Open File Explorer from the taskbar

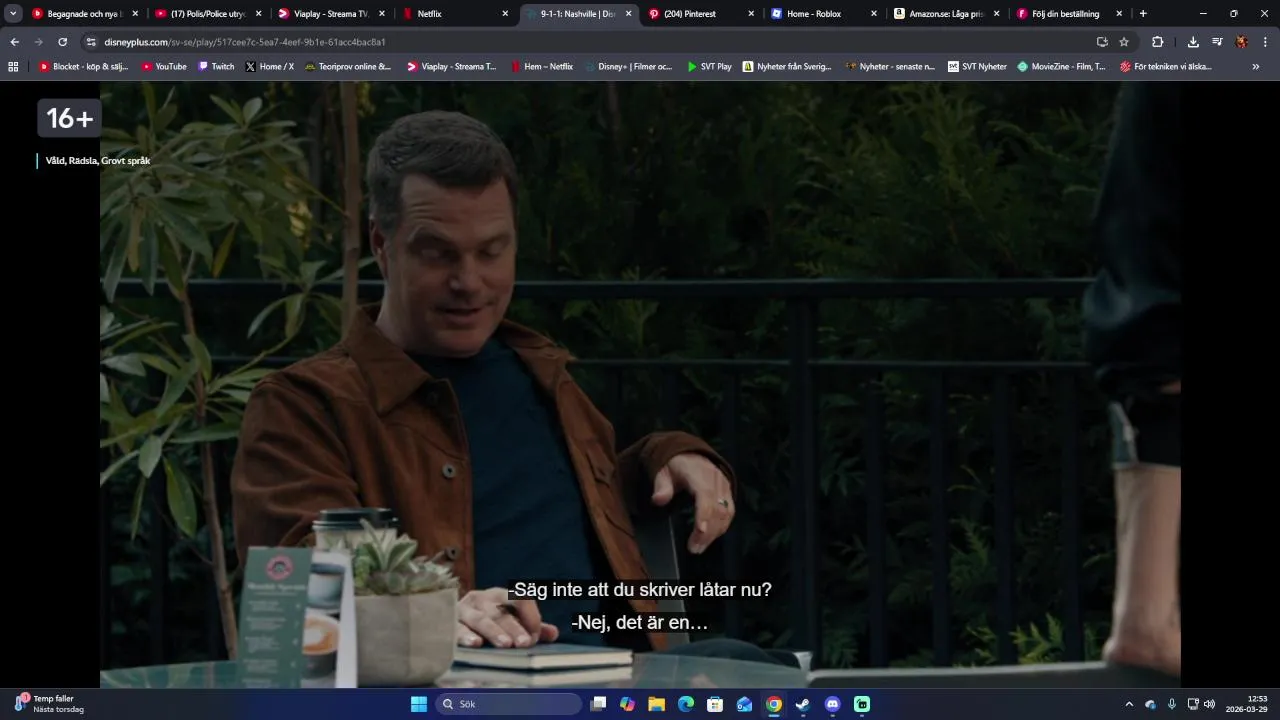656,704
